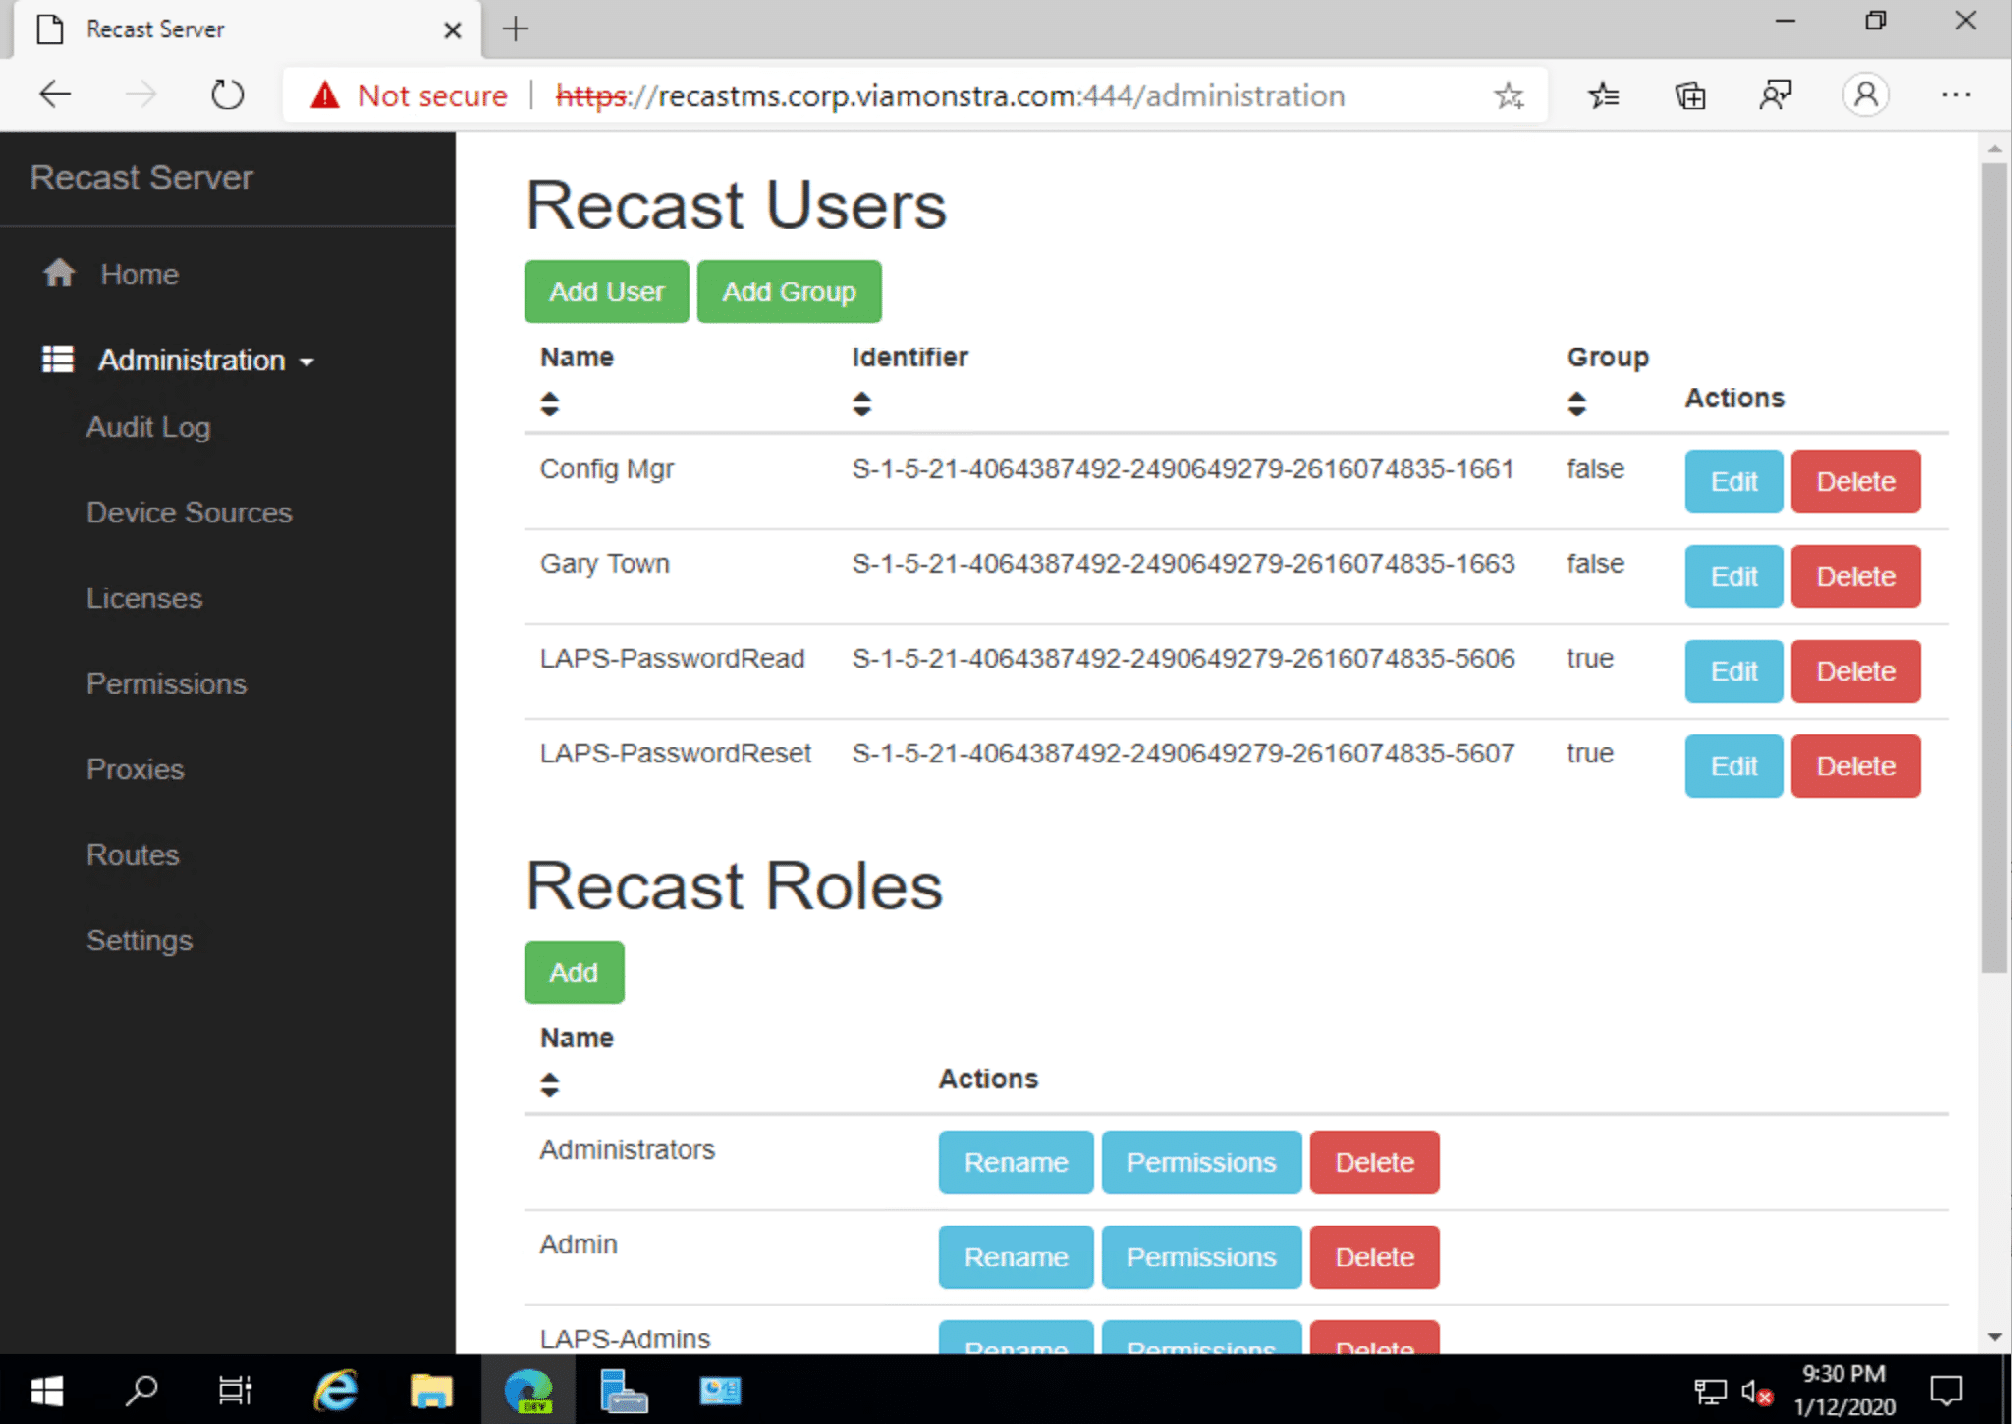Viewport: 2012px width, 1424px height.
Task: Edit the LAPS-PasswordRead group
Action: pyautogui.click(x=1733, y=671)
